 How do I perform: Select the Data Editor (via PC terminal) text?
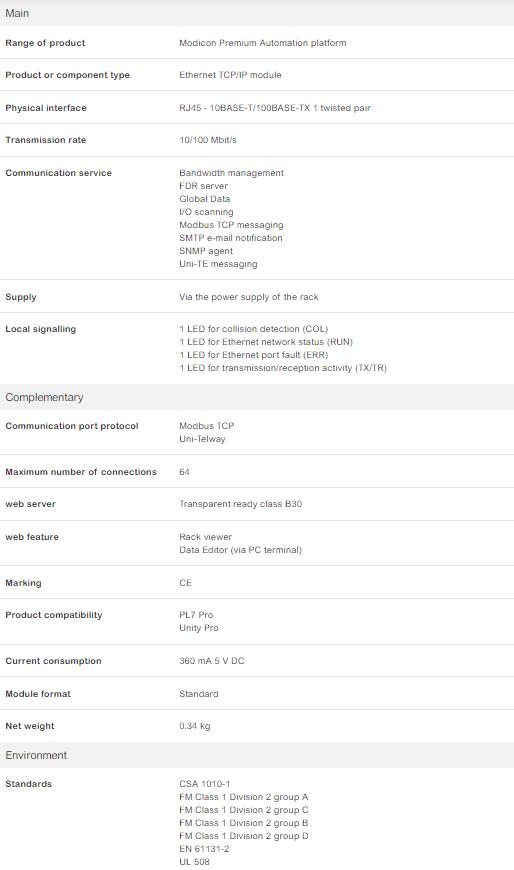pos(240,550)
